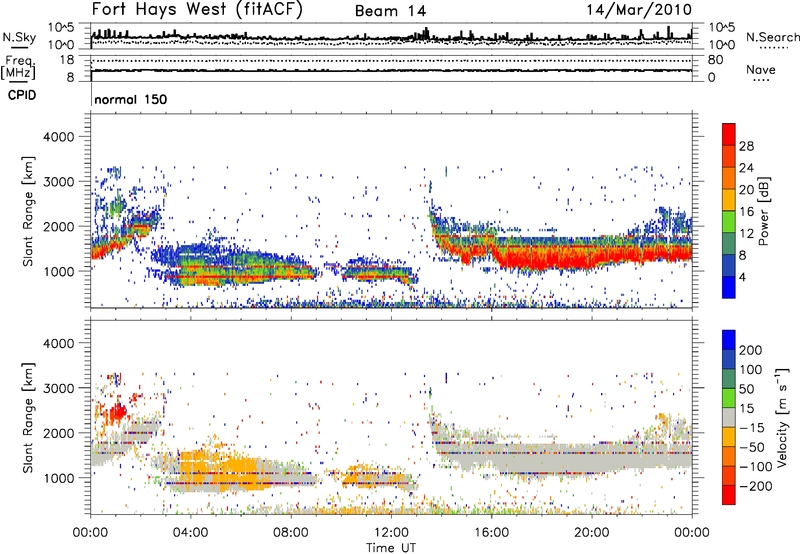Select the 'normal 150' CPID text
This screenshot has width=800, height=554.
[131, 99]
